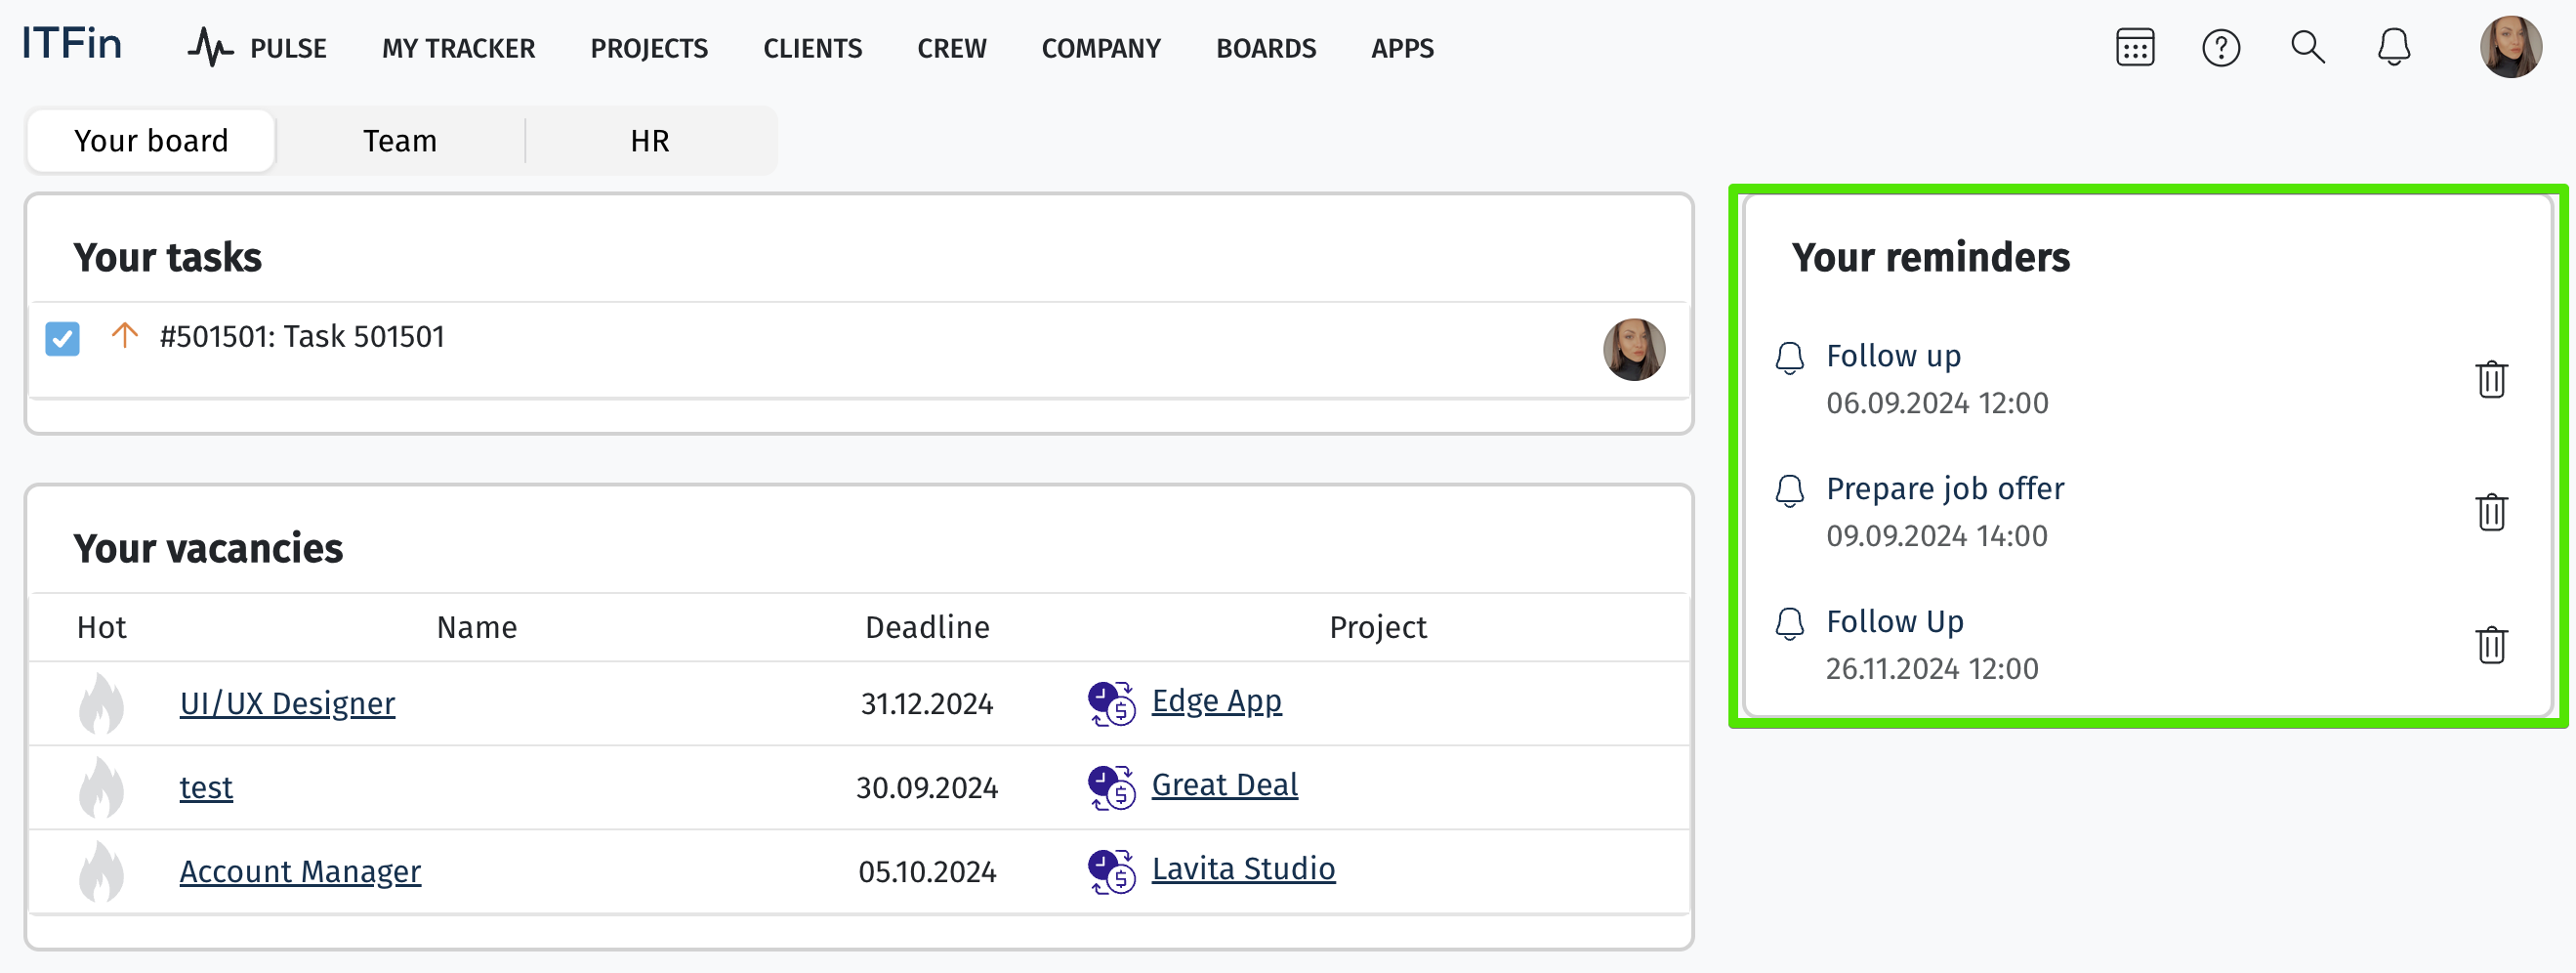Click the Deadline column header

(927, 627)
